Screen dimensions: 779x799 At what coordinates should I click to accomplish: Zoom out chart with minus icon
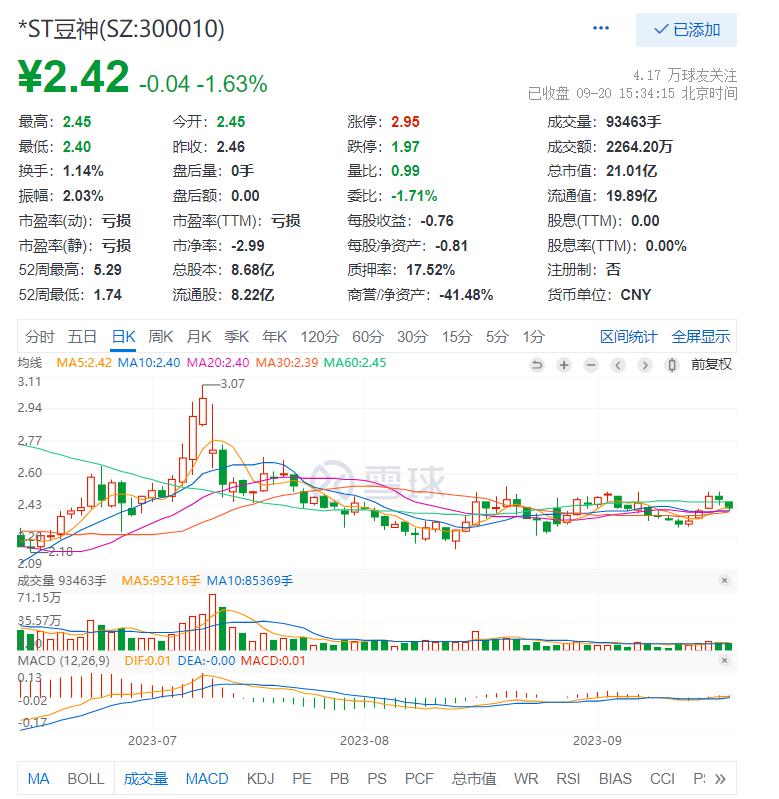pyautogui.click(x=590, y=365)
